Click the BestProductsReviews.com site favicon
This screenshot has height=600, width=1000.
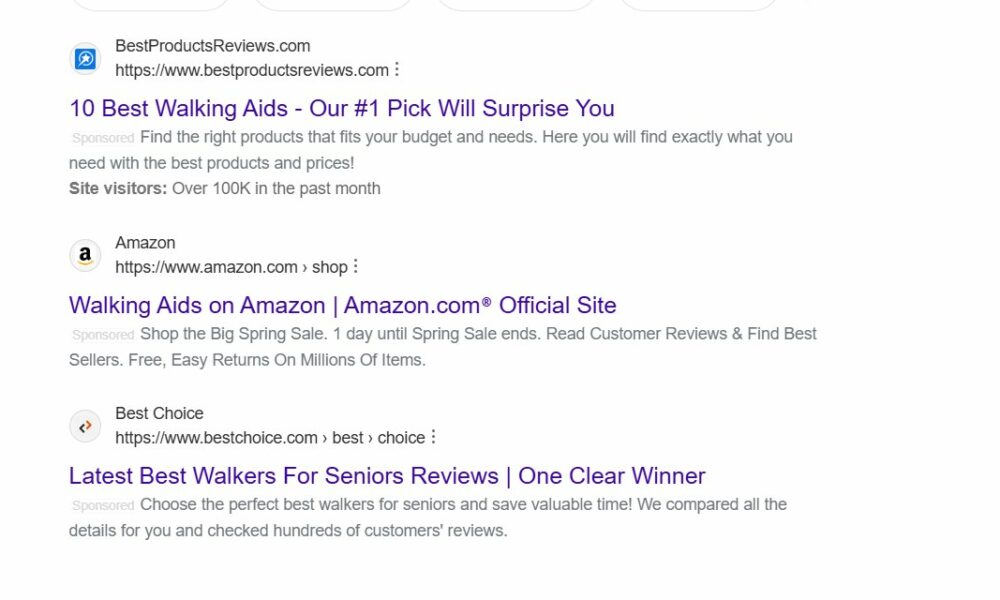[85, 58]
